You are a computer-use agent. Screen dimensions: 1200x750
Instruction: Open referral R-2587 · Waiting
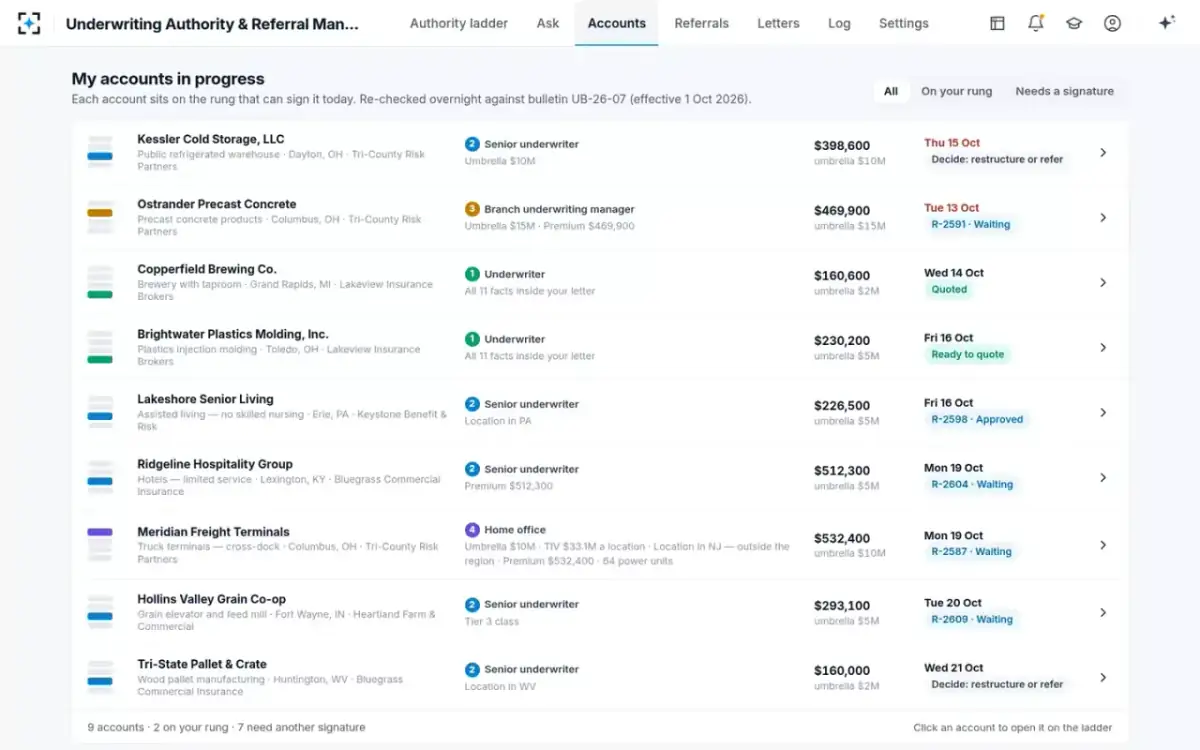pyautogui.click(x=972, y=552)
